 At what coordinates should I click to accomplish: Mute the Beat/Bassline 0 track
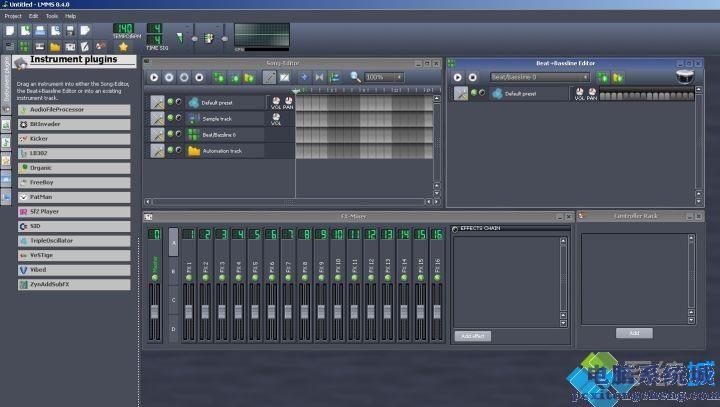170,134
